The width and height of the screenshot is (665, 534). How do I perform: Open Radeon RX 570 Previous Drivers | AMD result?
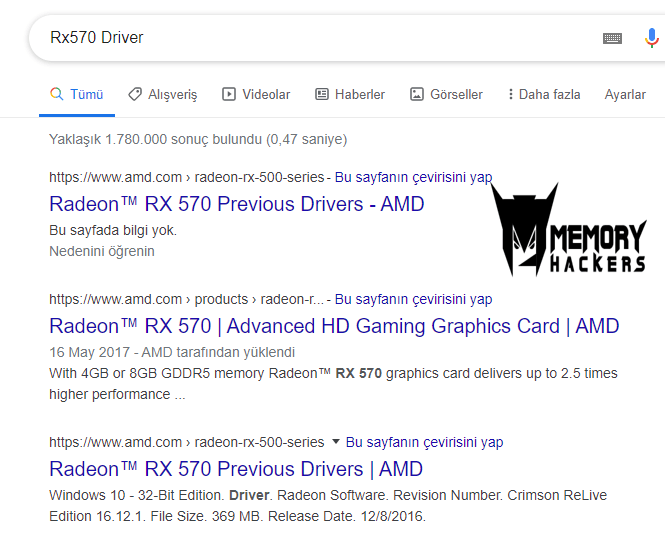pos(236,469)
